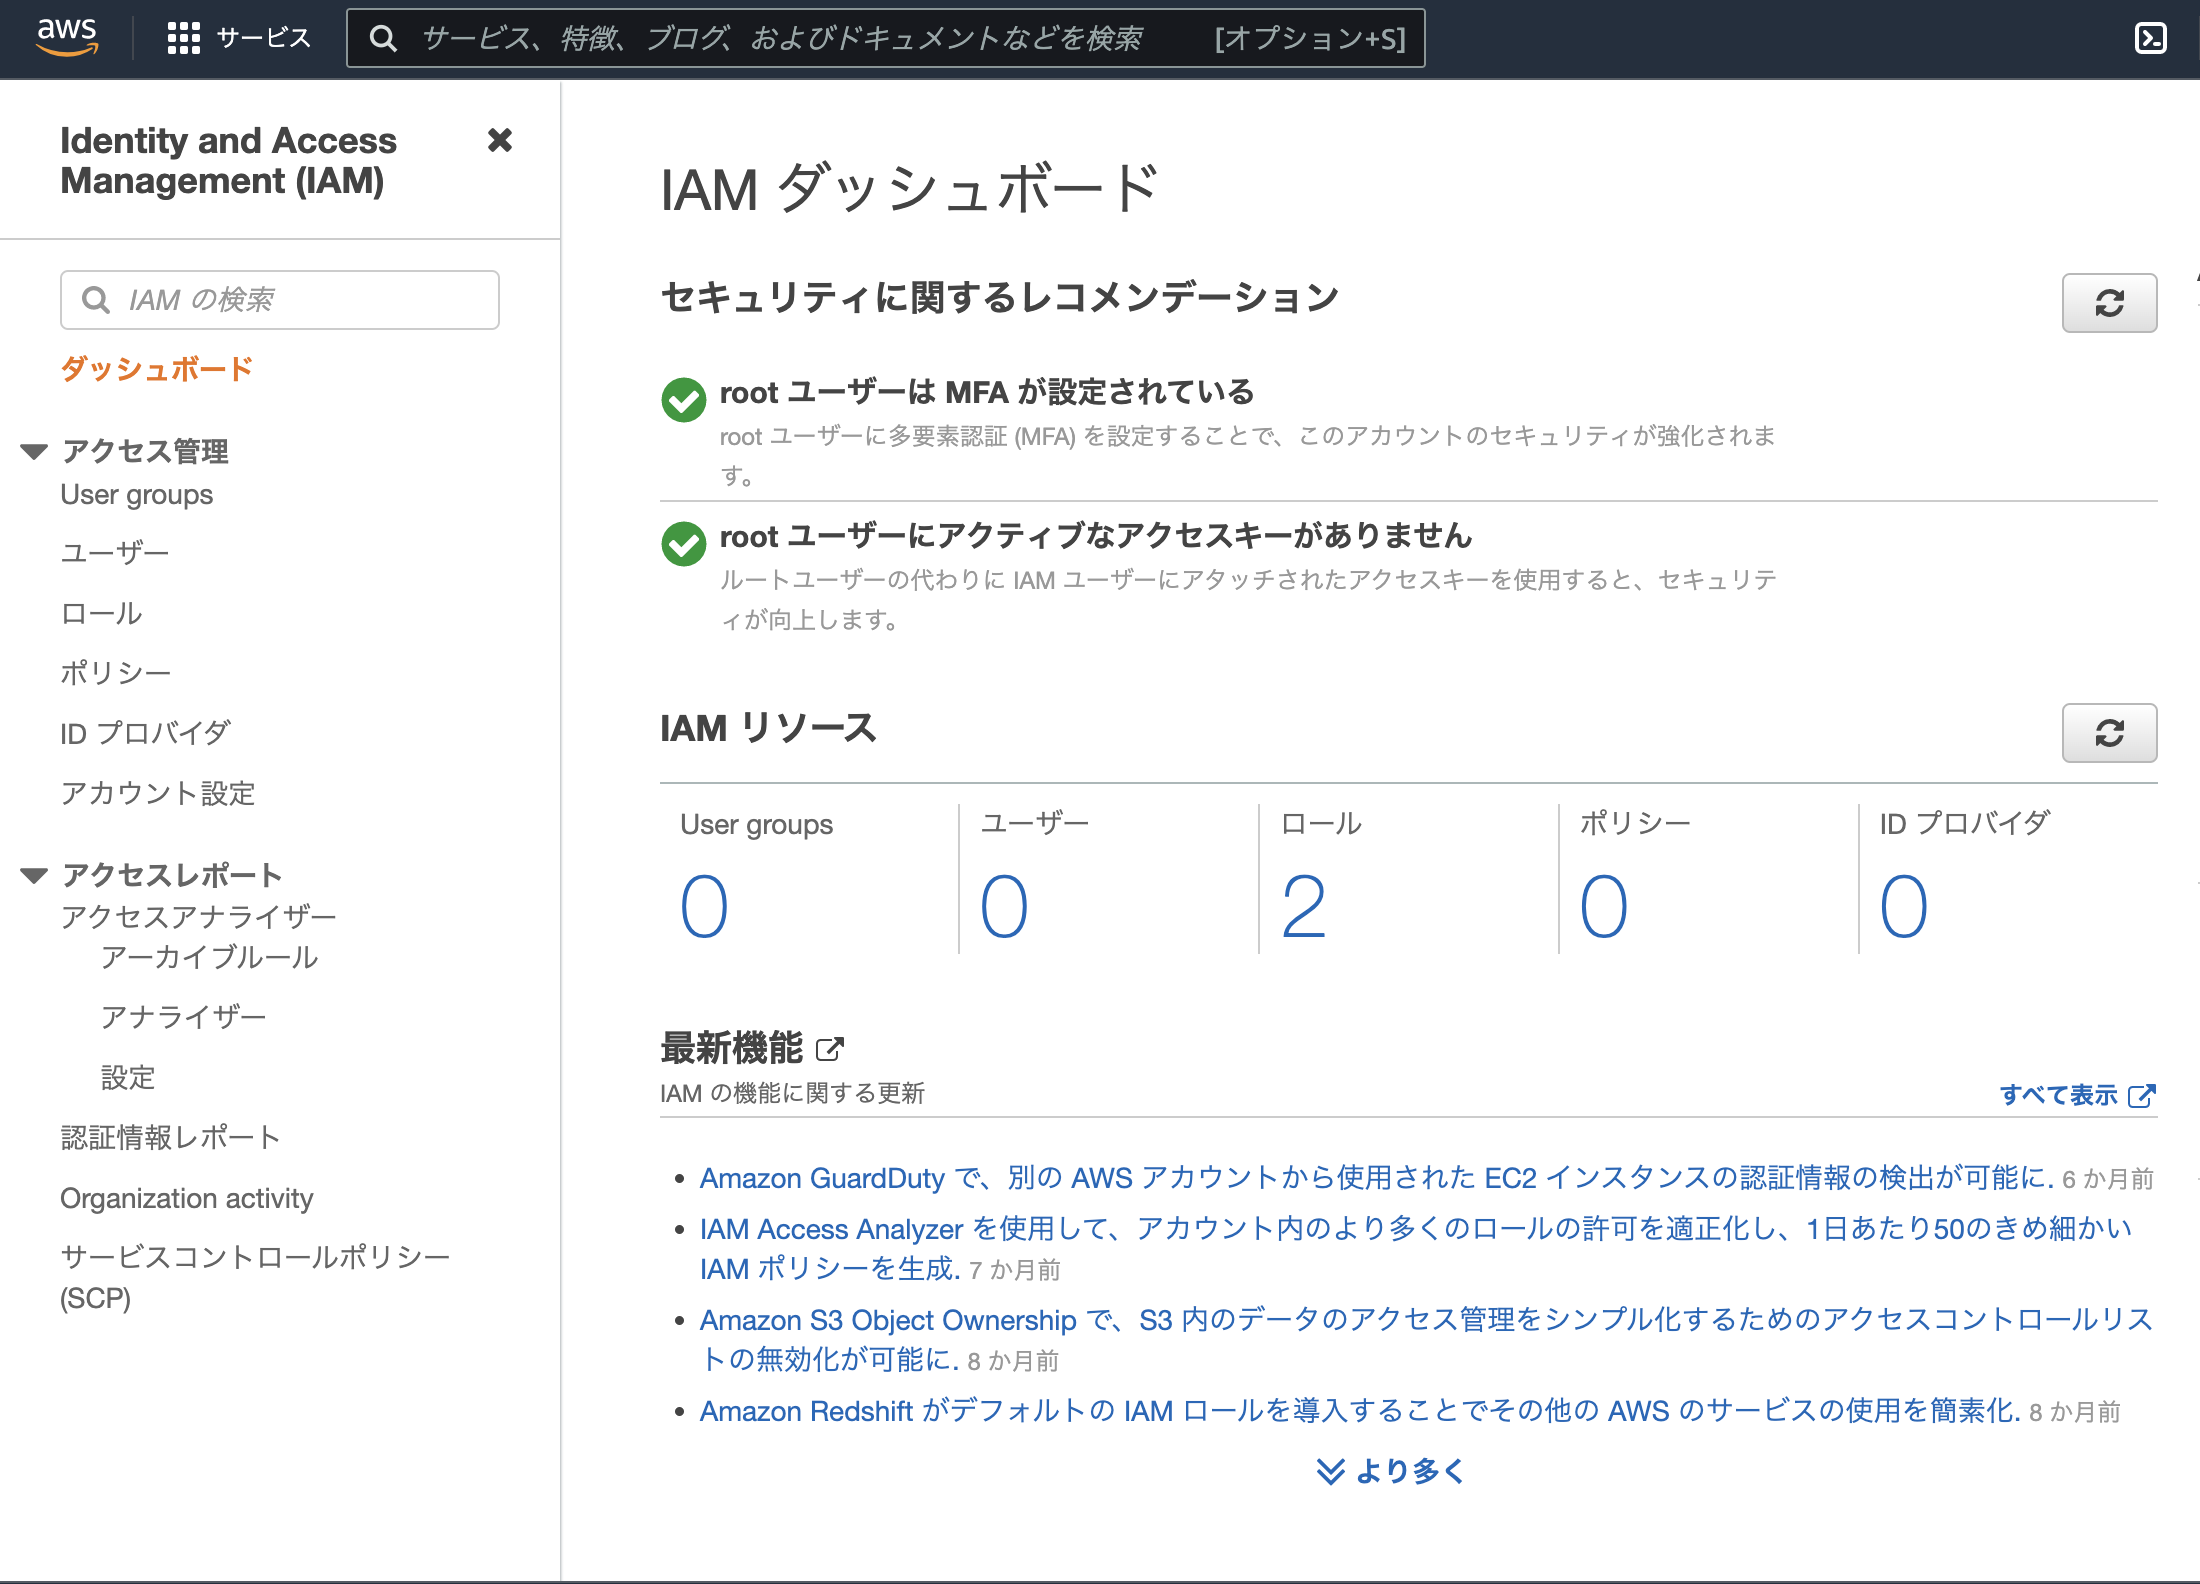2200x1584 pixels.
Task: Click the サービス label in top bar
Action: coord(264,38)
